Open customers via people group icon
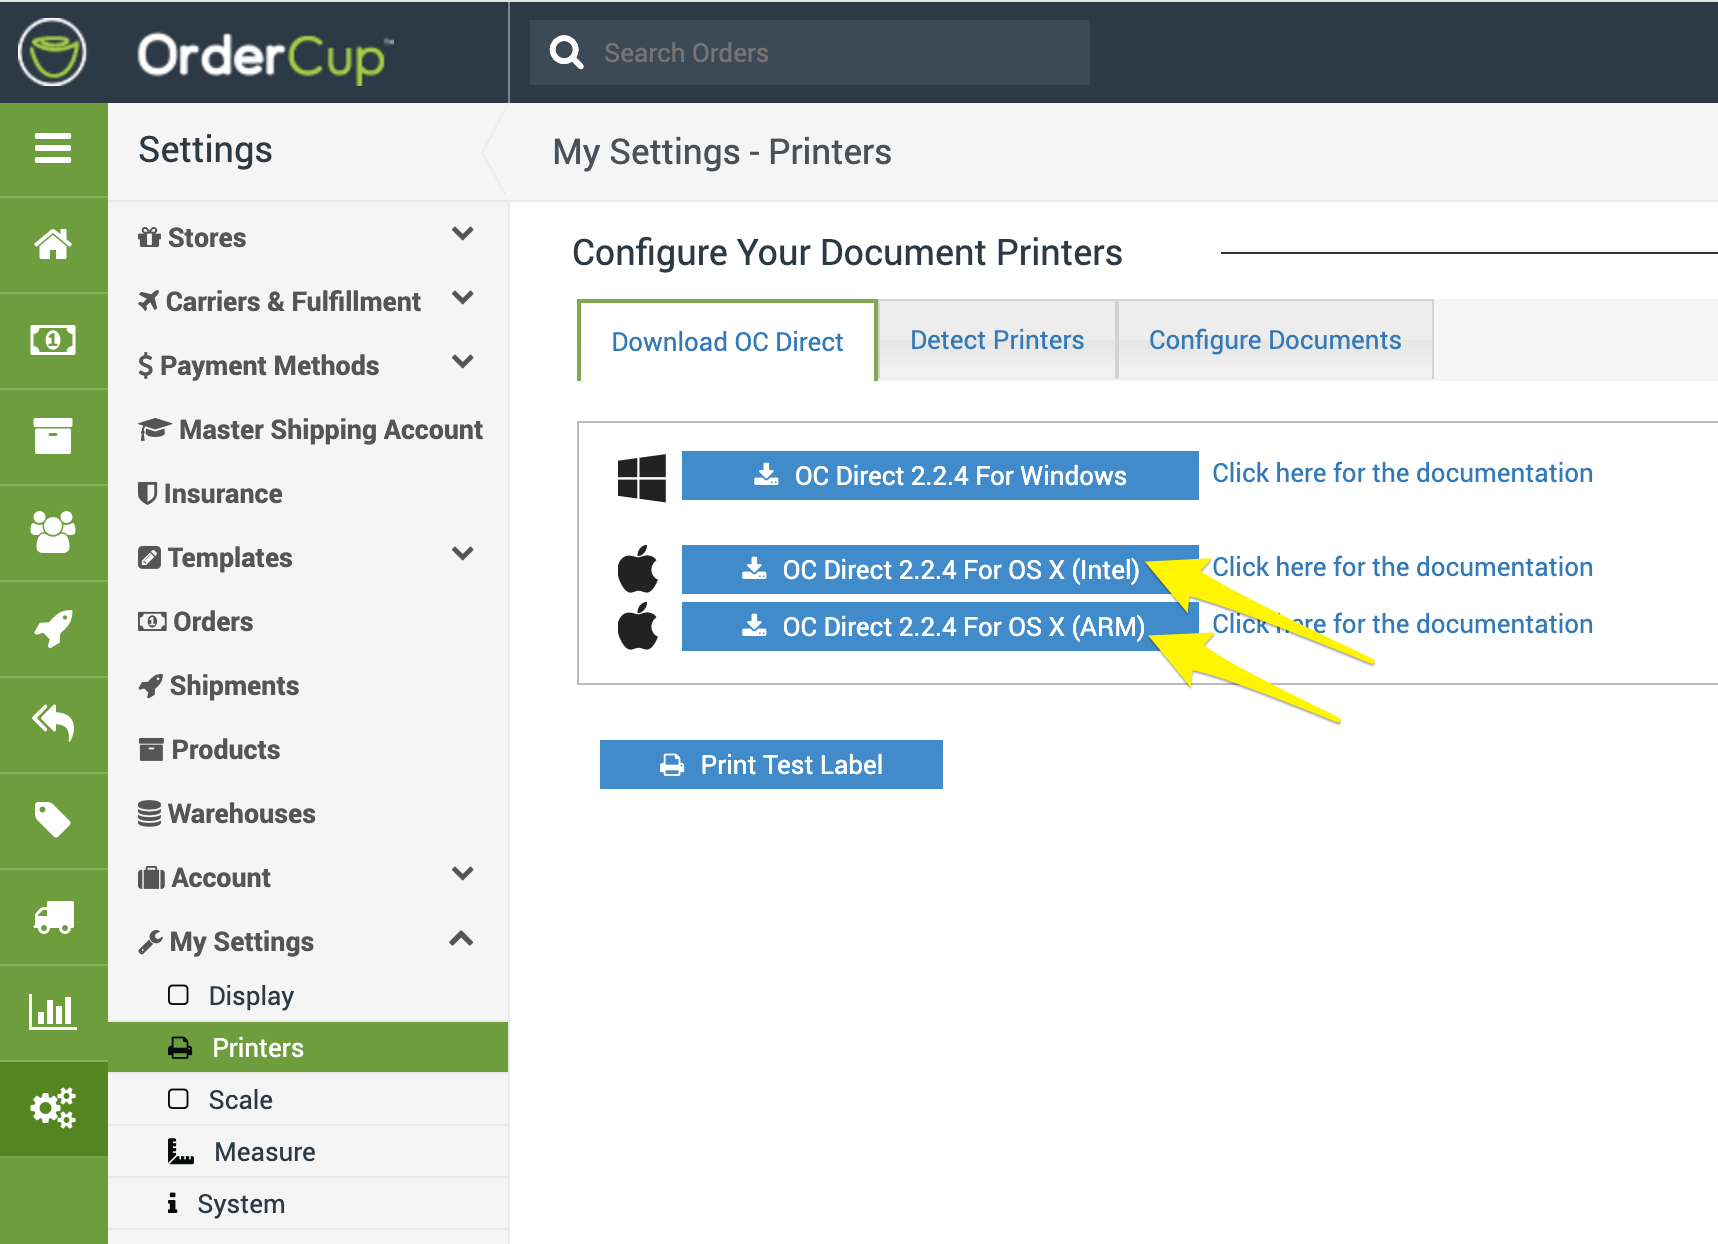1718x1244 pixels. 53,532
